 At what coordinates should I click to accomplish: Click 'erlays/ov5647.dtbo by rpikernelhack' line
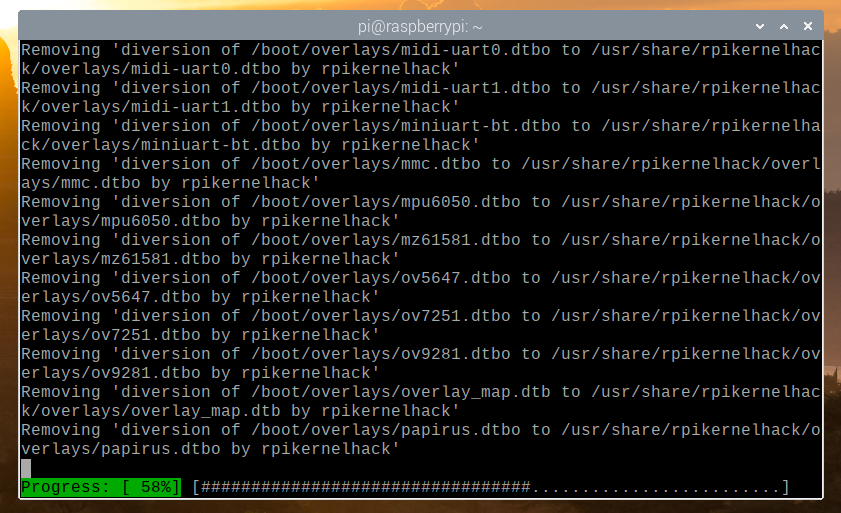pyautogui.click(x=201, y=297)
